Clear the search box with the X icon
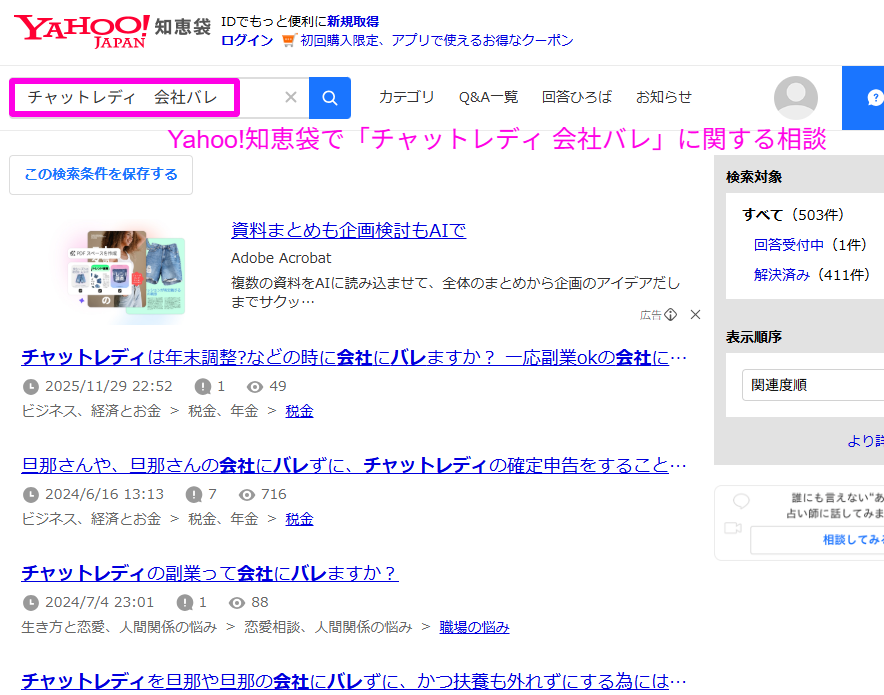Screen dimensions: 884x695 [x=291, y=98]
